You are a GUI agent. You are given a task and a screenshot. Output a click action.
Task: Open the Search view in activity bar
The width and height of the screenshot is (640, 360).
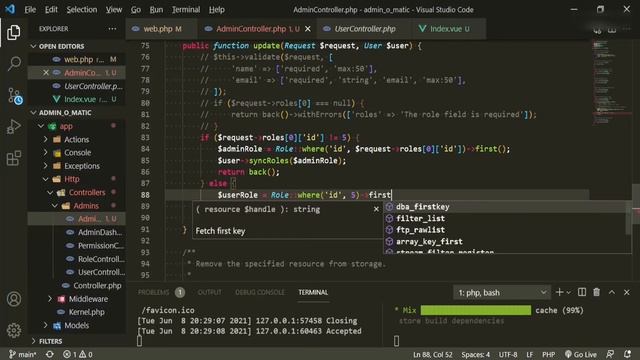[14, 63]
